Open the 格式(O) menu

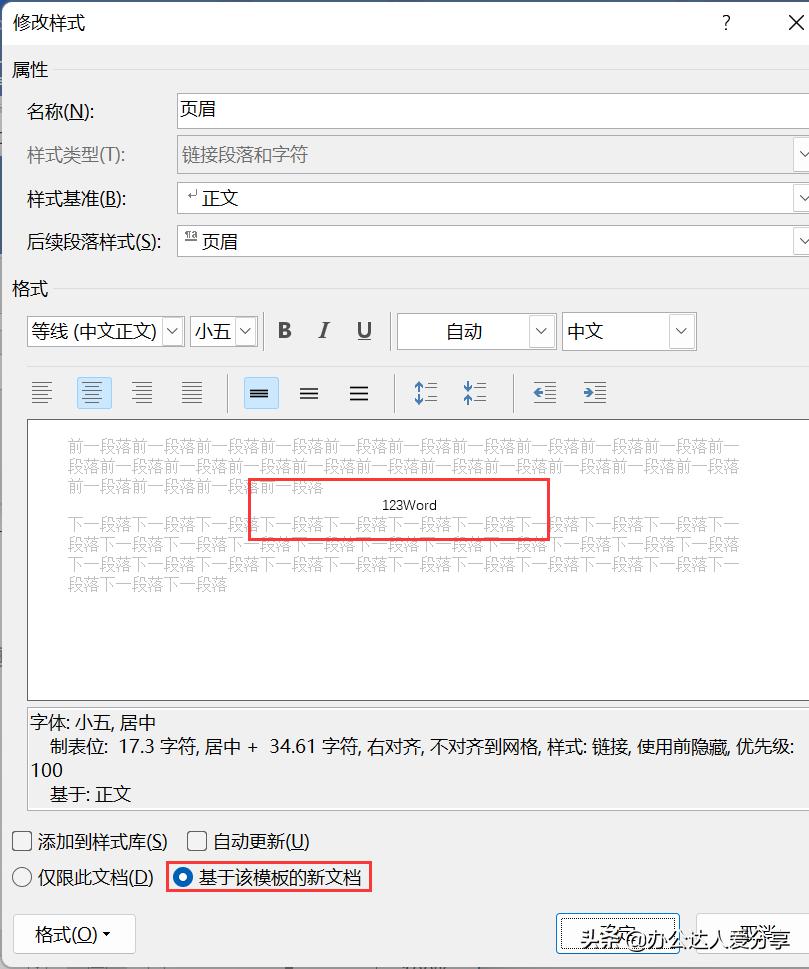[x=73, y=933]
